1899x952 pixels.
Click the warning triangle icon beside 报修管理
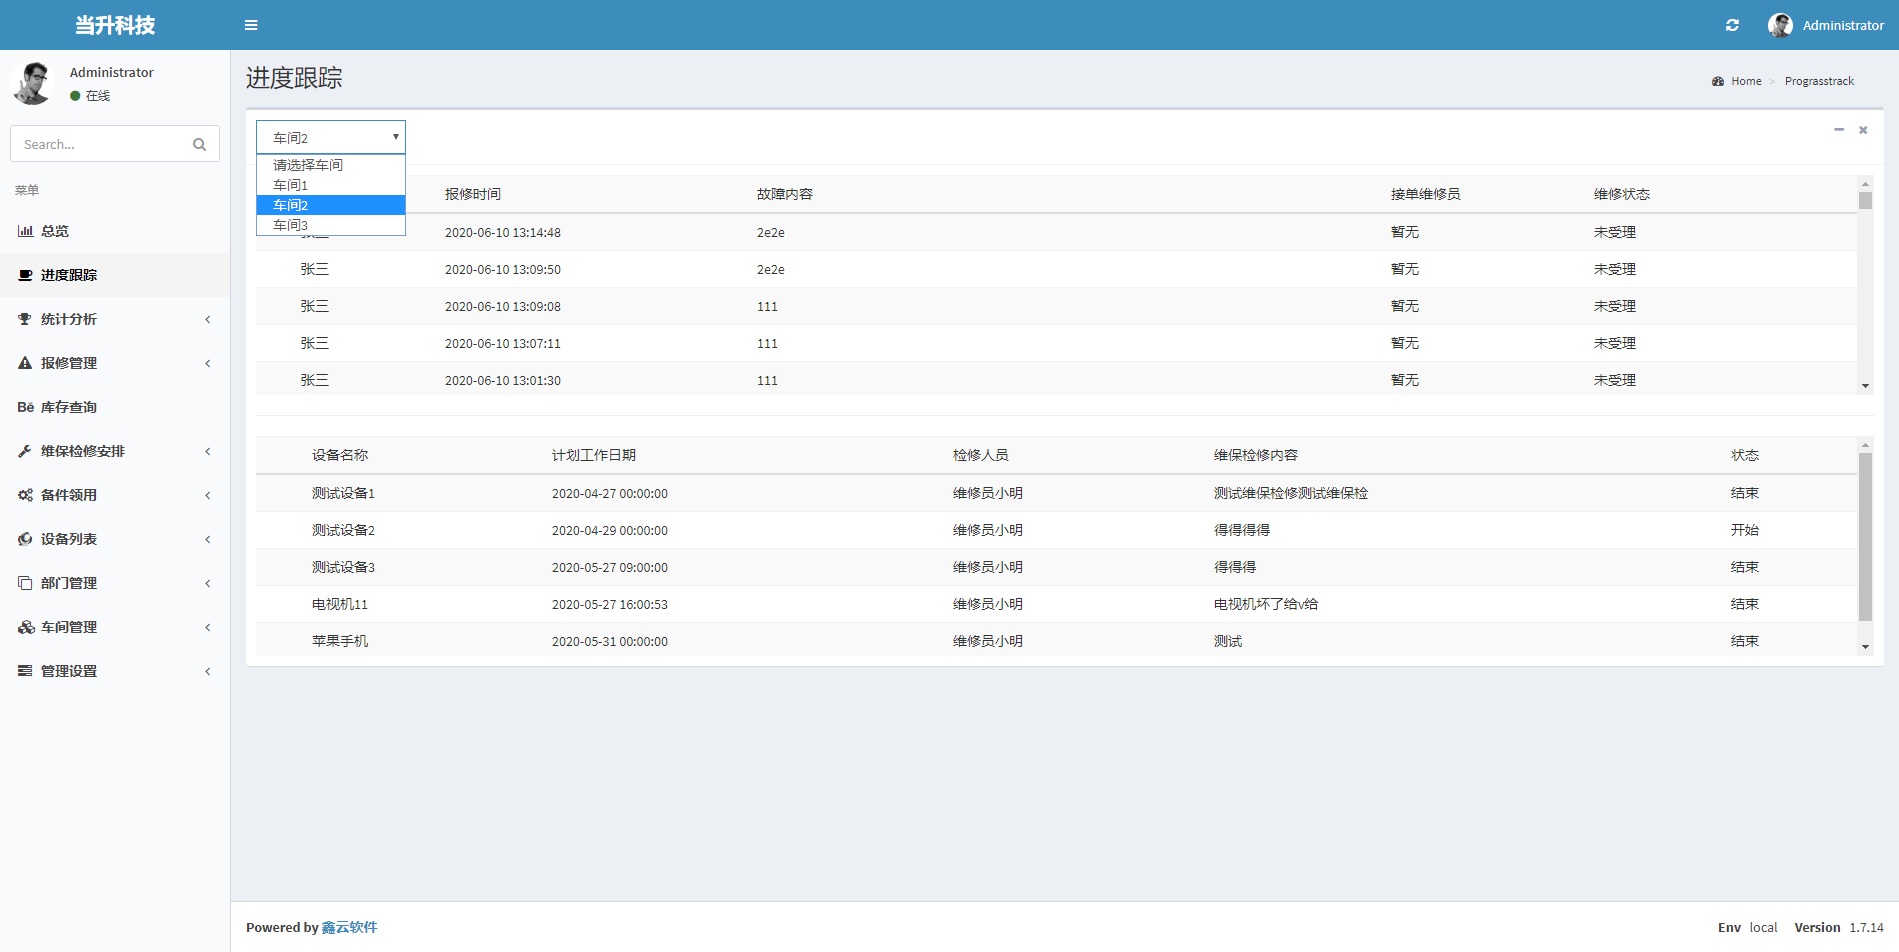coord(25,363)
